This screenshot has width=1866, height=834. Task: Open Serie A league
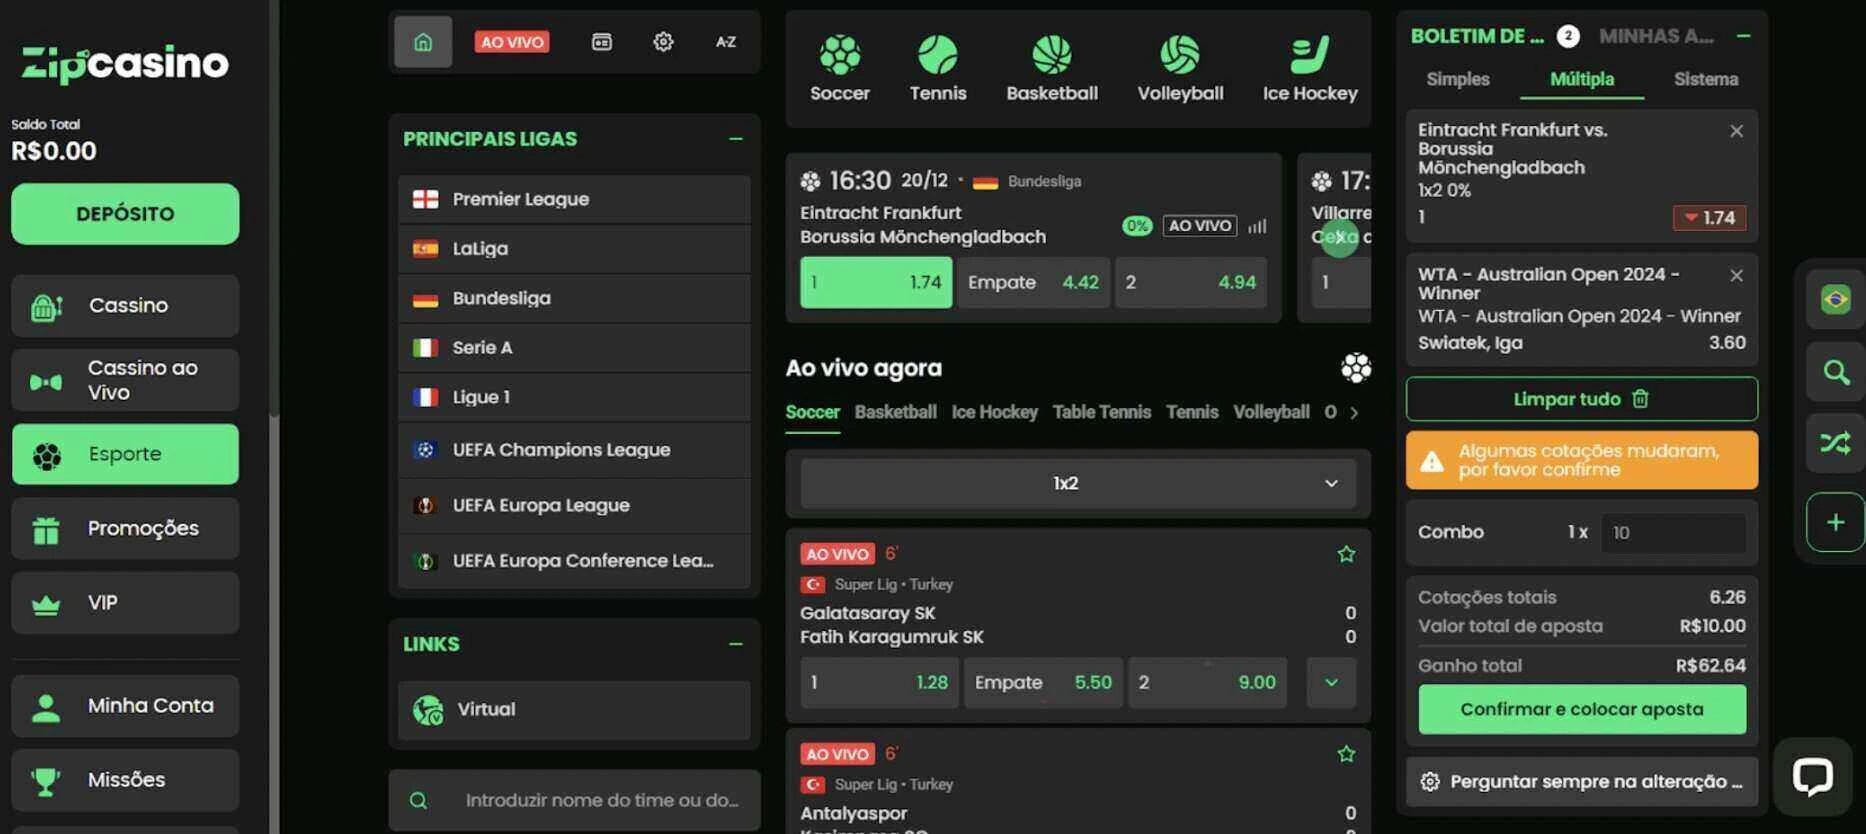pyautogui.click(x=574, y=347)
